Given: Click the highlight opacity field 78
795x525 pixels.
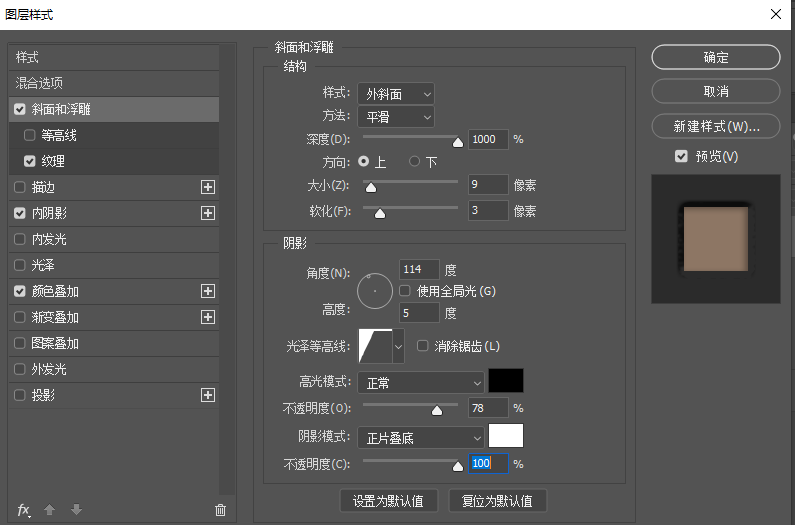Looking at the screenshot, I should pyautogui.click(x=488, y=408).
